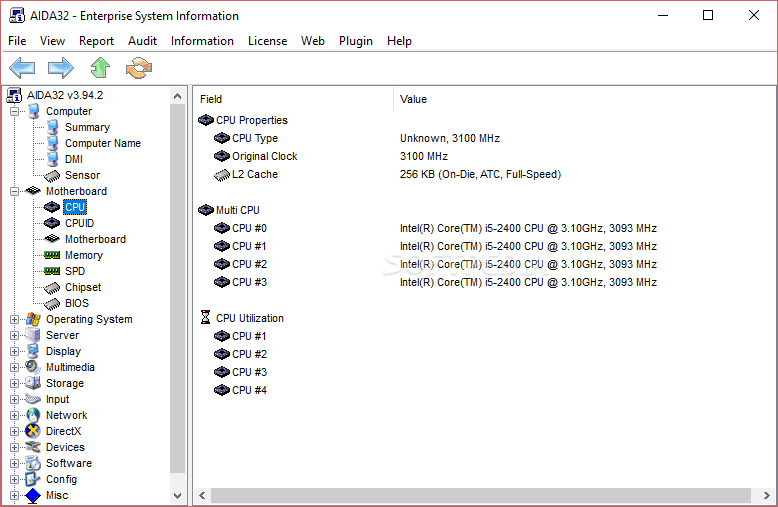Click tree scrollbar down arrow
Image resolution: width=778 pixels, height=507 pixels.
(x=178, y=495)
